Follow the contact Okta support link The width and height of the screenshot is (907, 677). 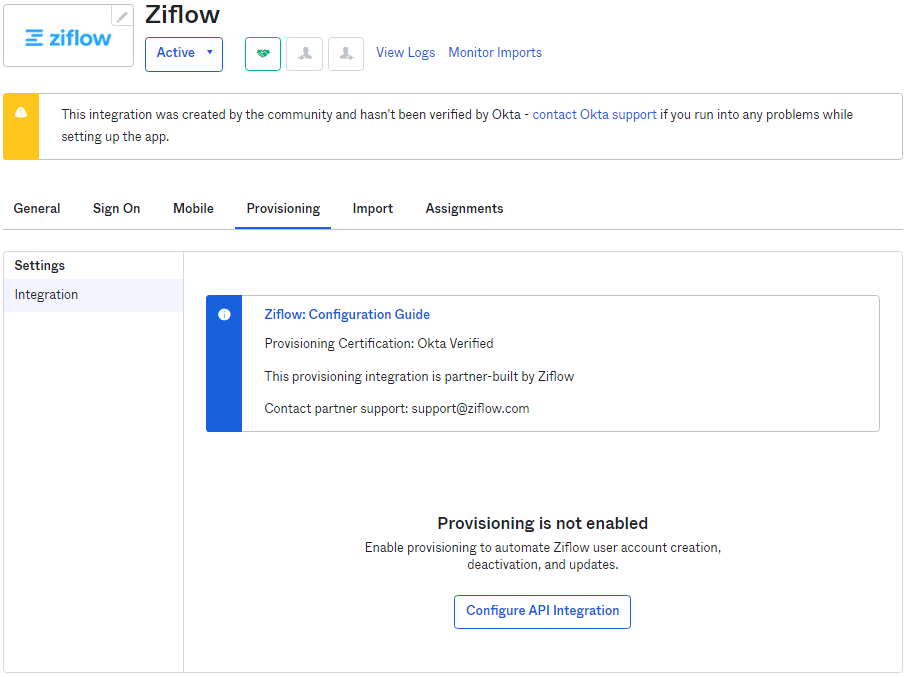click(x=594, y=115)
